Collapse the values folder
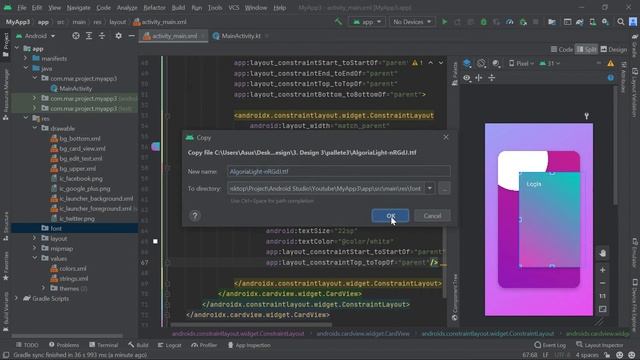Viewport: 640px width, 360px height. (35, 258)
